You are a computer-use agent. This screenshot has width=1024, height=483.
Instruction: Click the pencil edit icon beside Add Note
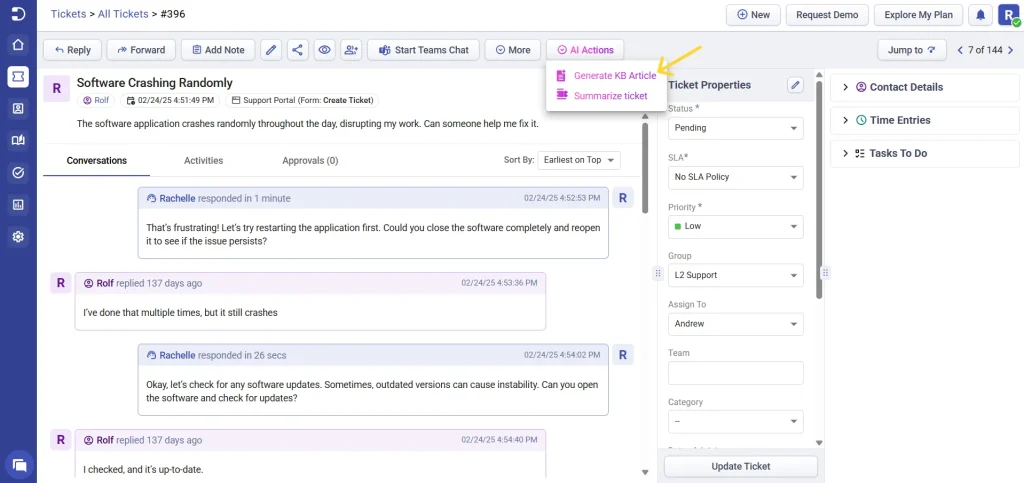[x=271, y=50]
